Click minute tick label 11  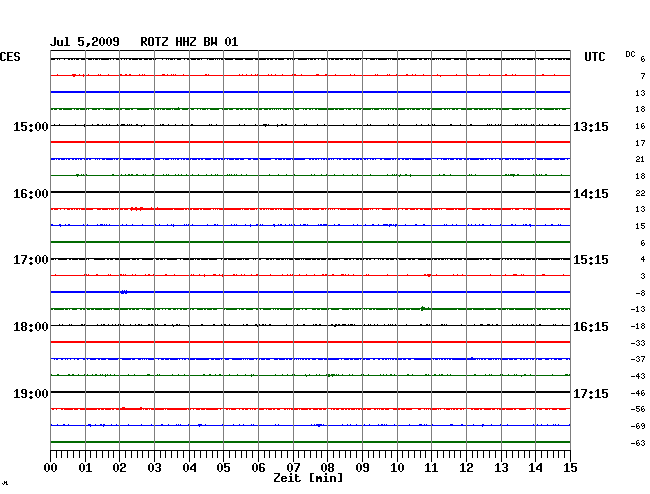431,467
